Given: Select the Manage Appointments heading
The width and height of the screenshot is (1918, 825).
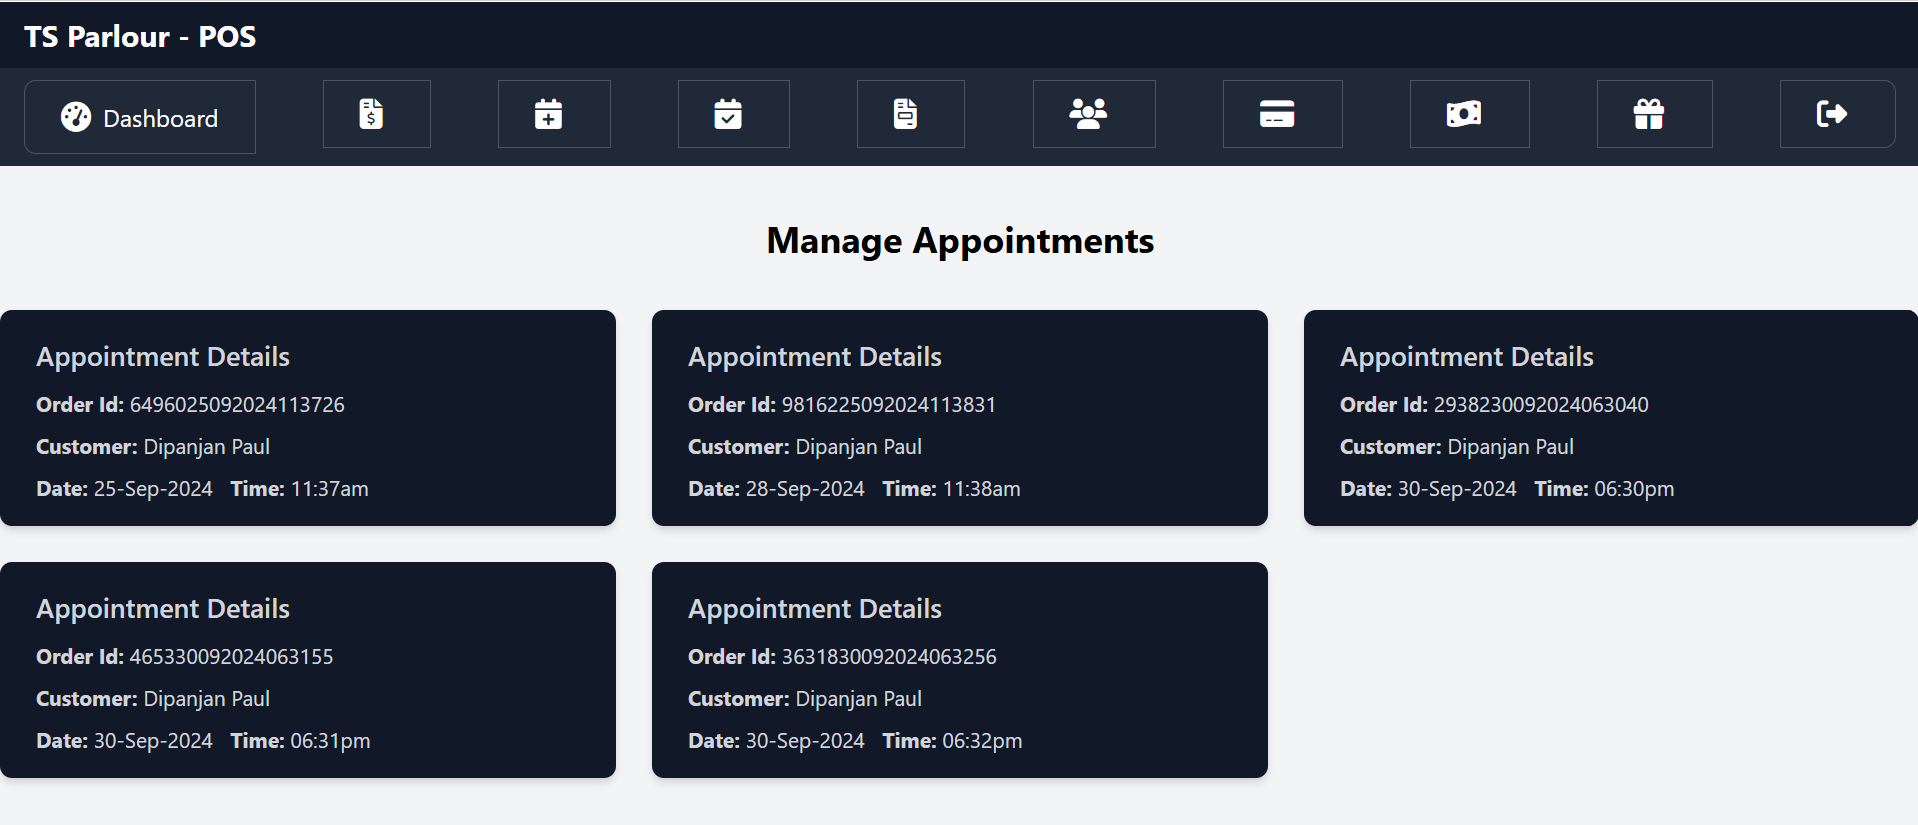Looking at the screenshot, I should (960, 241).
